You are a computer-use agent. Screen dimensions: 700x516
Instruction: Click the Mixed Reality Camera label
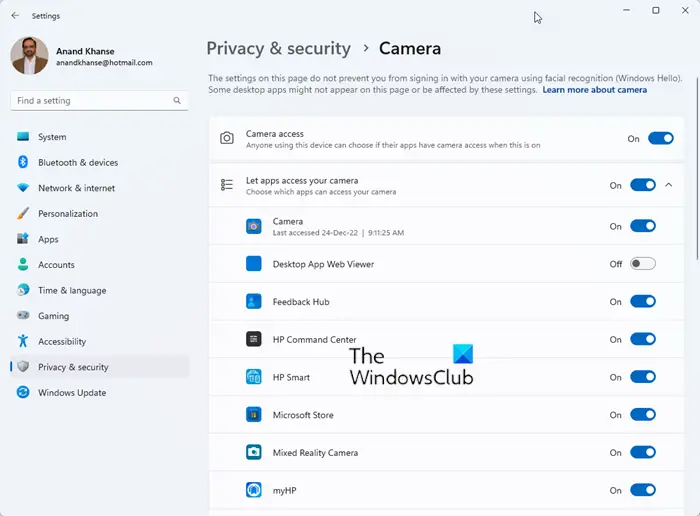point(315,453)
